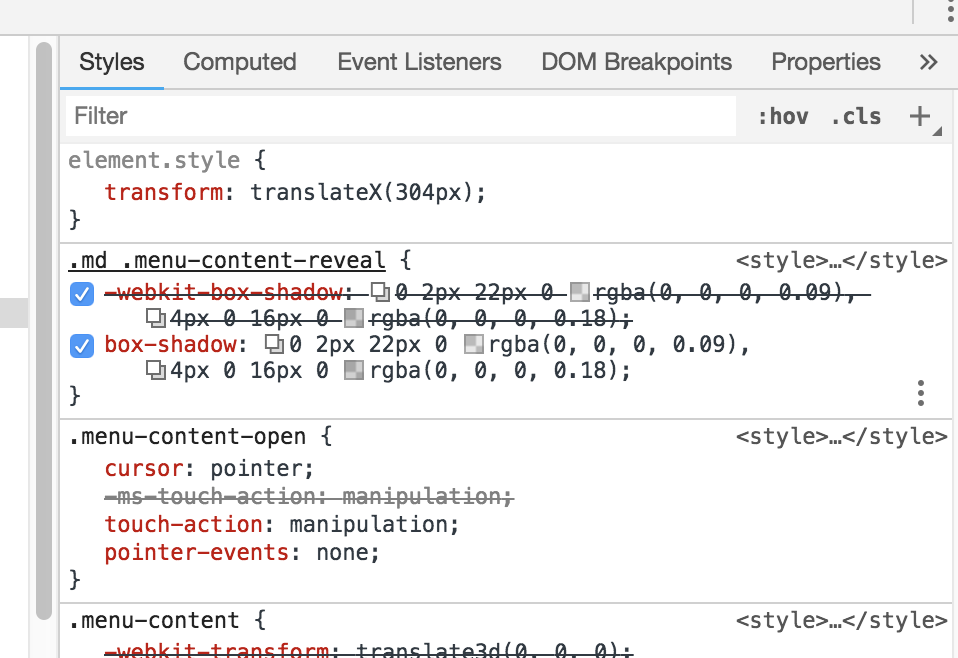Toggle element state with :hov
Image resolution: width=958 pixels, height=658 pixels.
pos(783,116)
